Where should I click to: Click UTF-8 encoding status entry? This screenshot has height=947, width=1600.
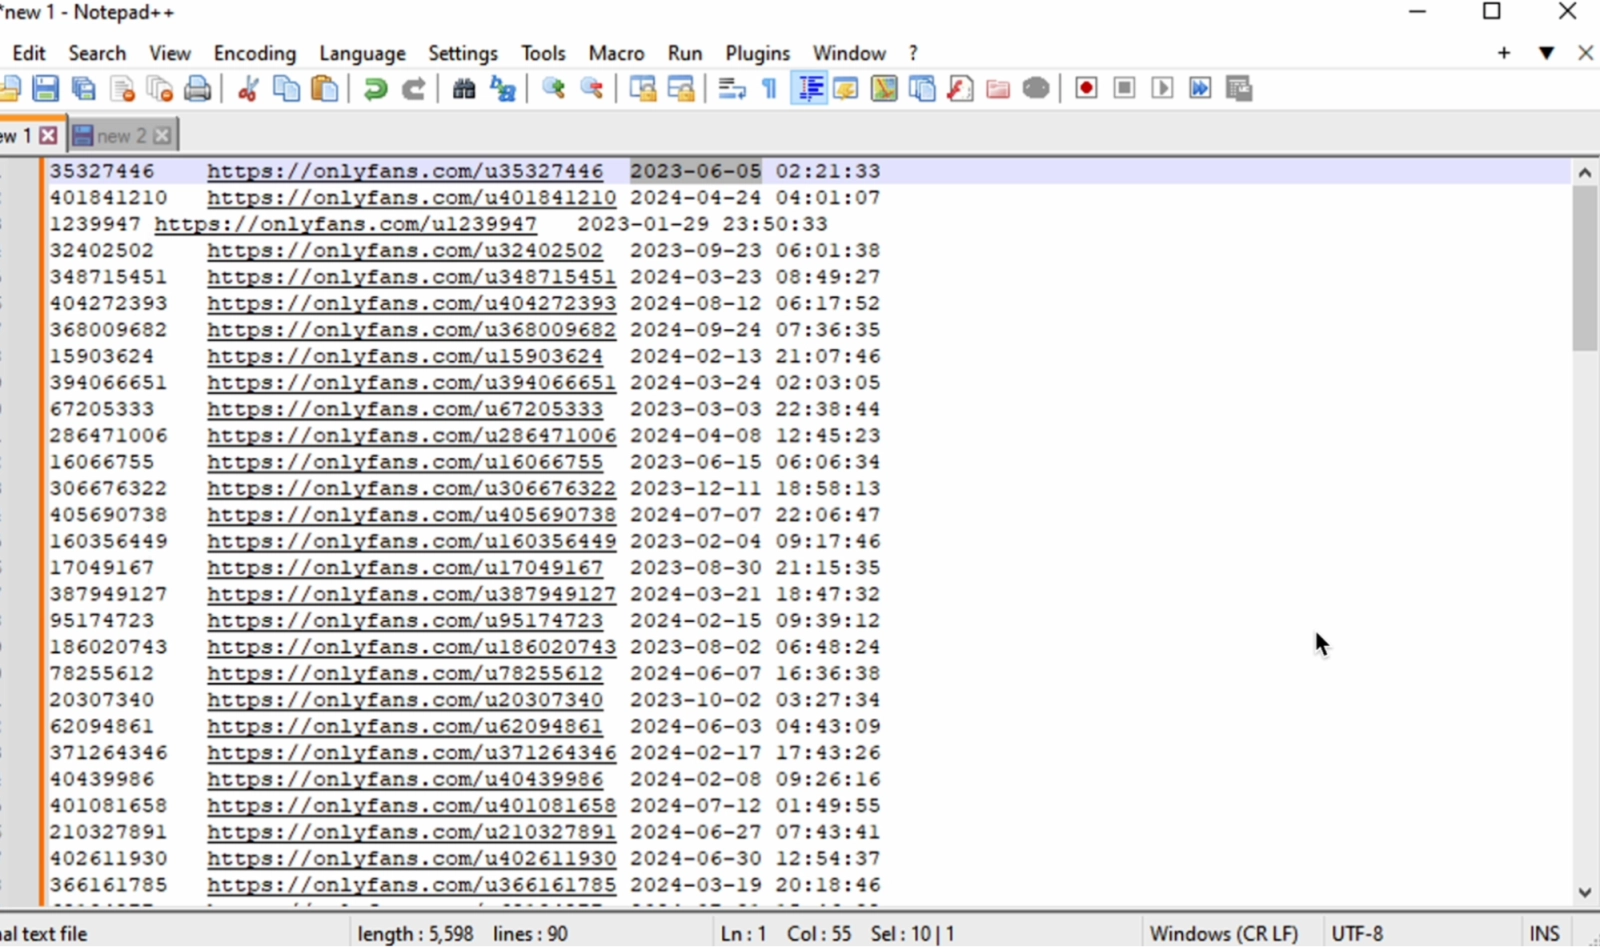tap(1357, 933)
